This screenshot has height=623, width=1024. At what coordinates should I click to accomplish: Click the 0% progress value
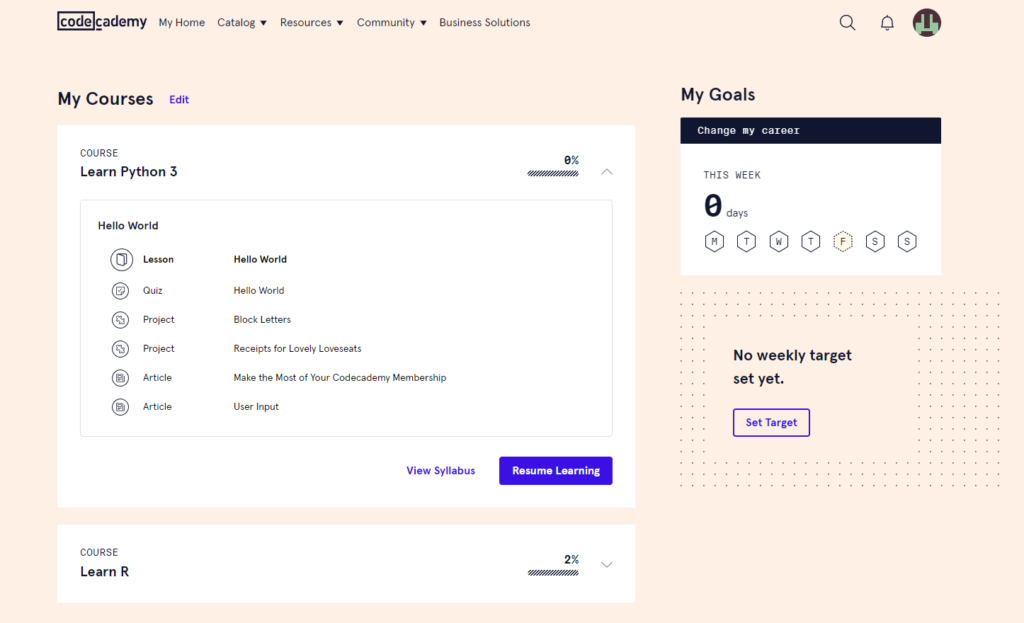tap(571, 160)
